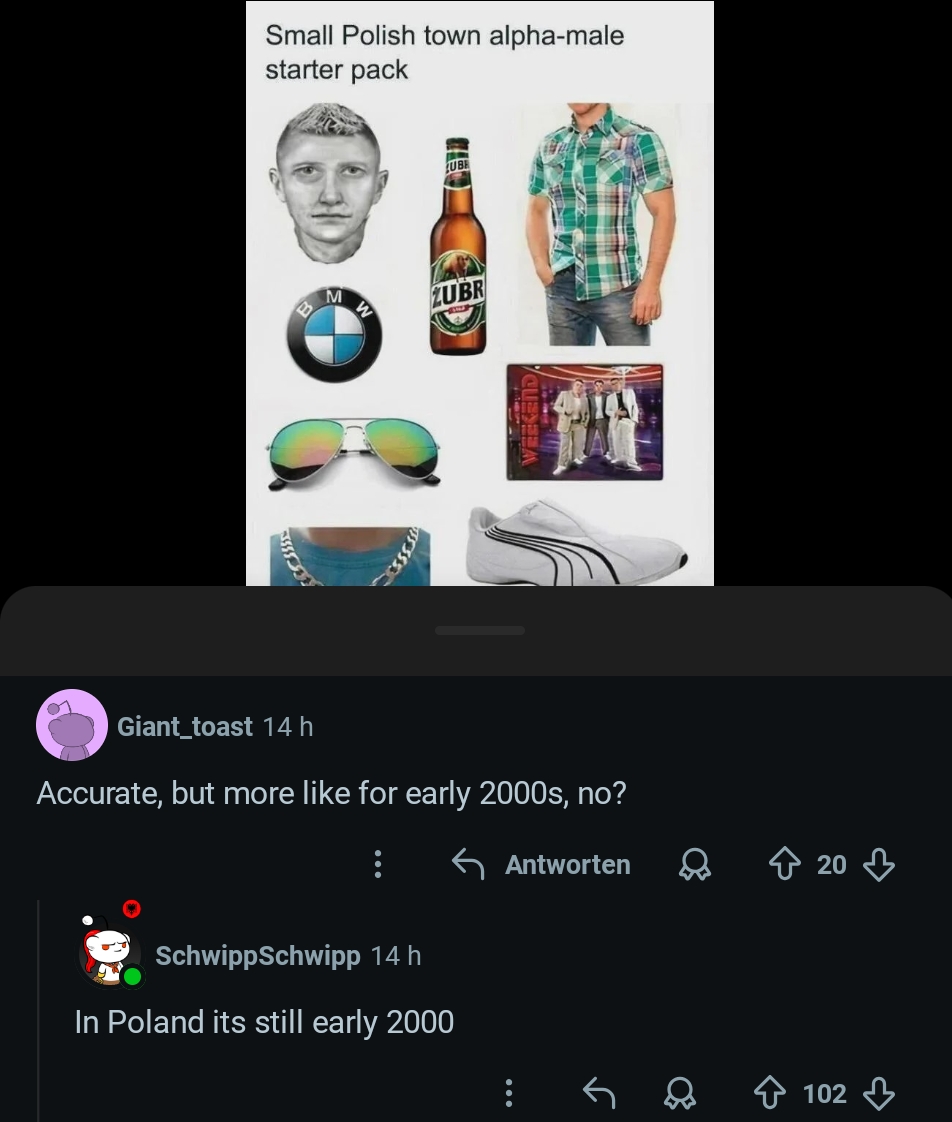Give award to Giant_toast's comment
The height and width of the screenshot is (1122, 952).
(x=693, y=865)
